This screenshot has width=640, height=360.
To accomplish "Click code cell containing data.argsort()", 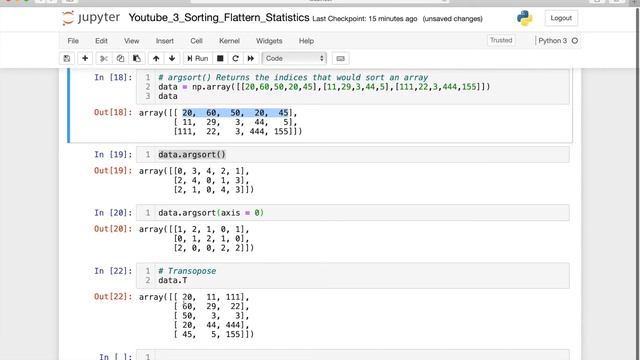I will click(x=353, y=155).
